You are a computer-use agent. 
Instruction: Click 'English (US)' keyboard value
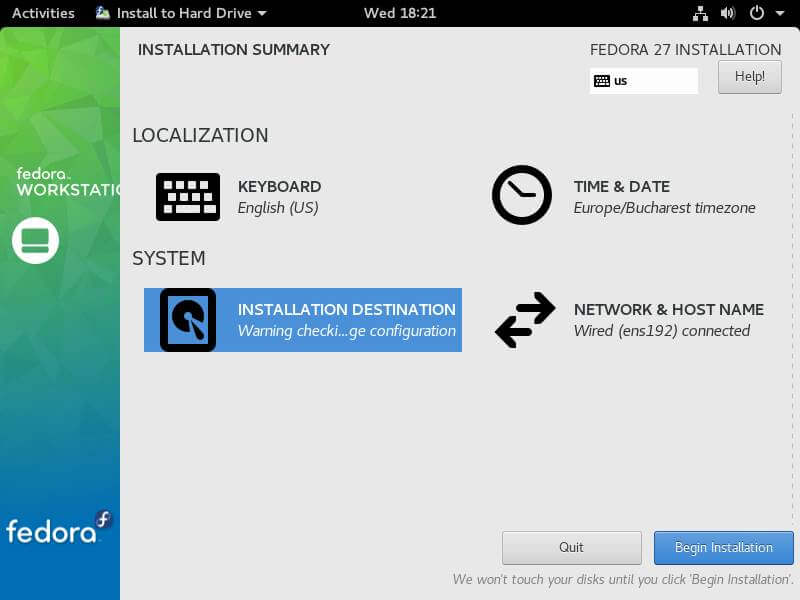tap(278, 208)
